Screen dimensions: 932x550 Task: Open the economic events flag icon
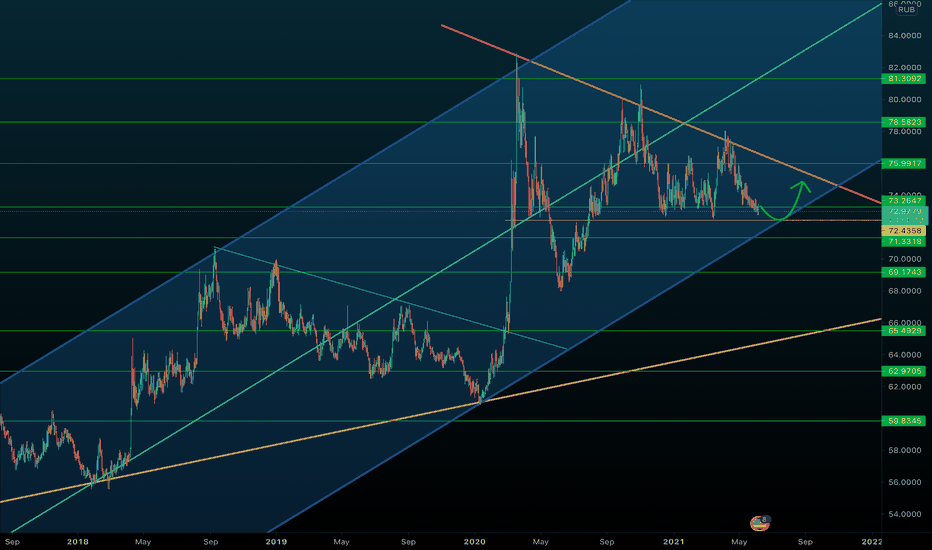760,523
